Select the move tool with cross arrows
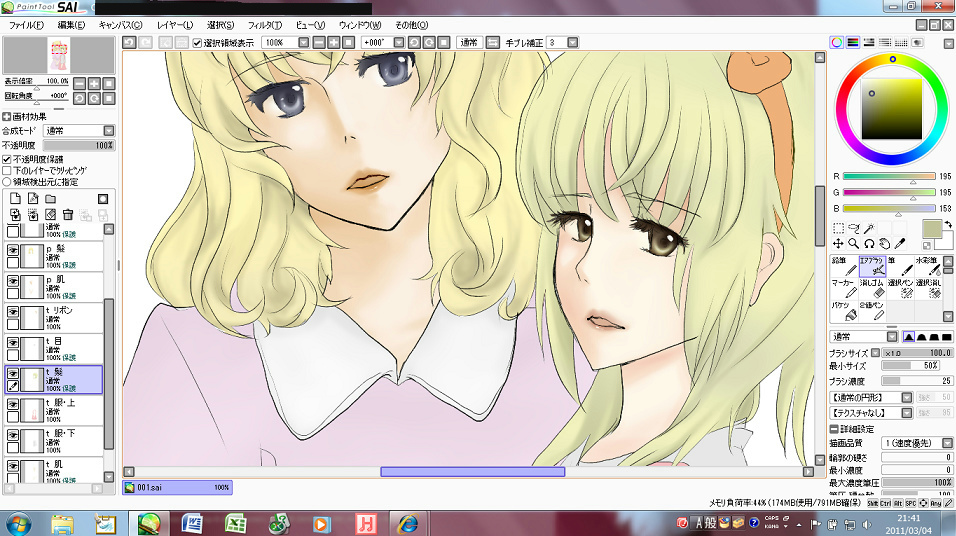This screenshot has width=956, height=536. pyautogui.click(x=838, y=243)
